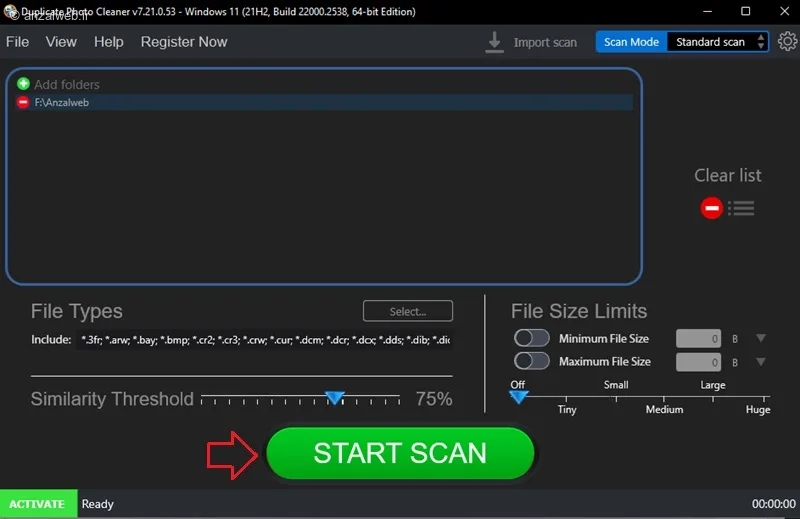The height and width of the screenshot is (519, 800).
Task: Expand the Maximum File Size unit dropdown
Action: coord(761,362)
